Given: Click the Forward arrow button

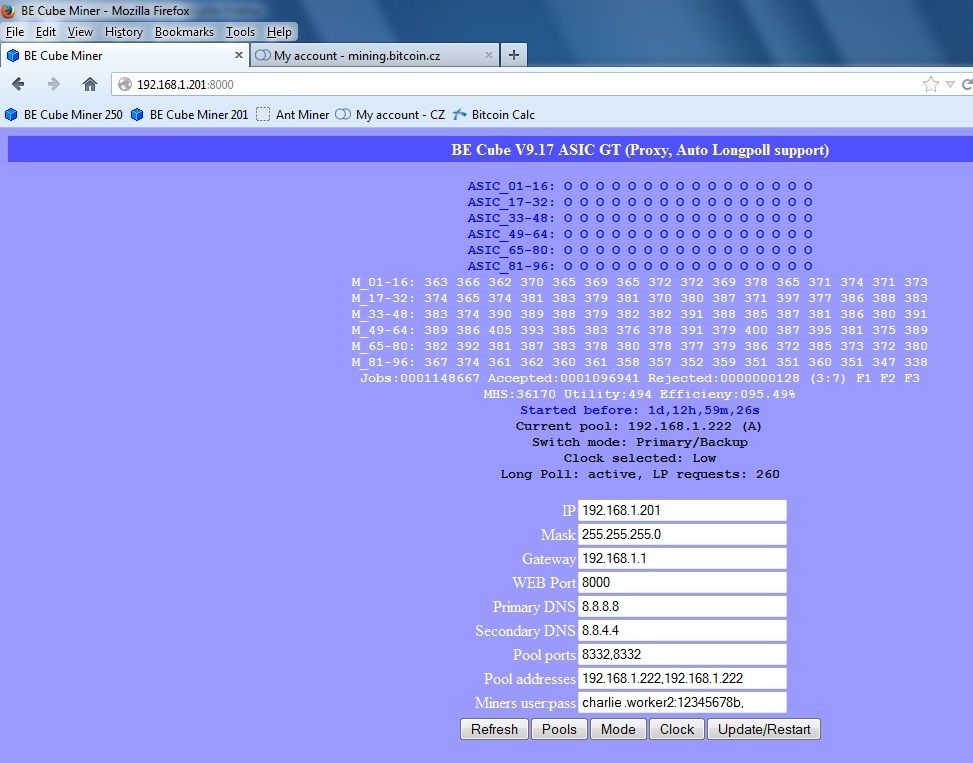Looking at the screenshot, I should pyautogui.click(x=54, y=84).
